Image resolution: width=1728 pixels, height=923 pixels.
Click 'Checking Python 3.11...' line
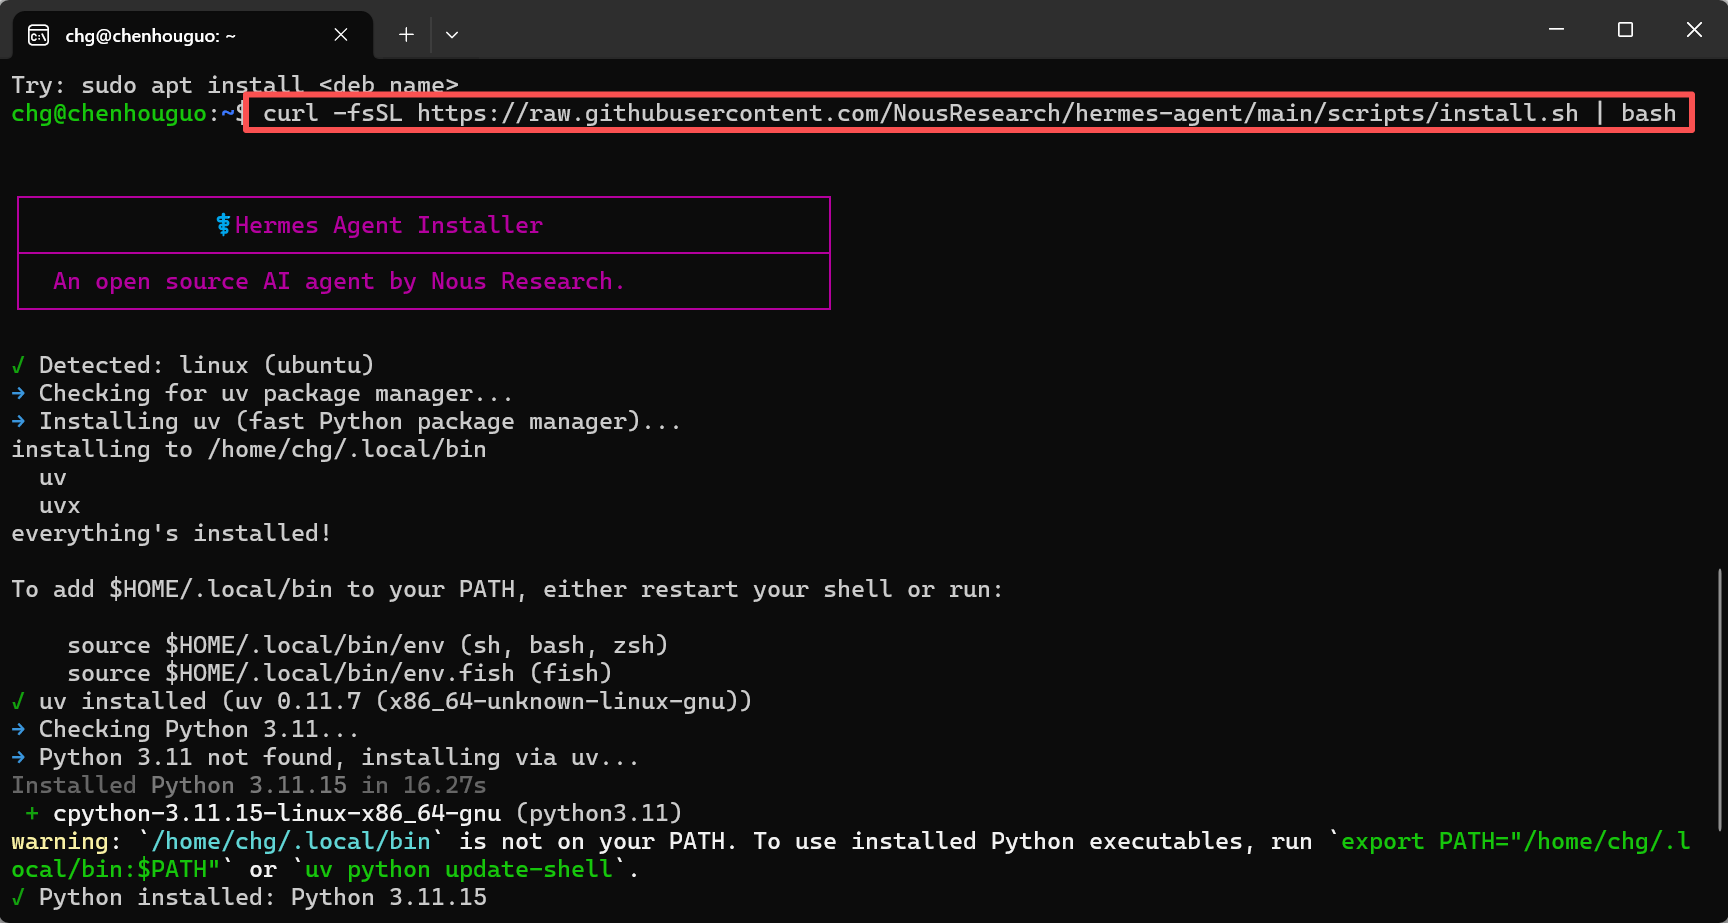tap(185, 729)
